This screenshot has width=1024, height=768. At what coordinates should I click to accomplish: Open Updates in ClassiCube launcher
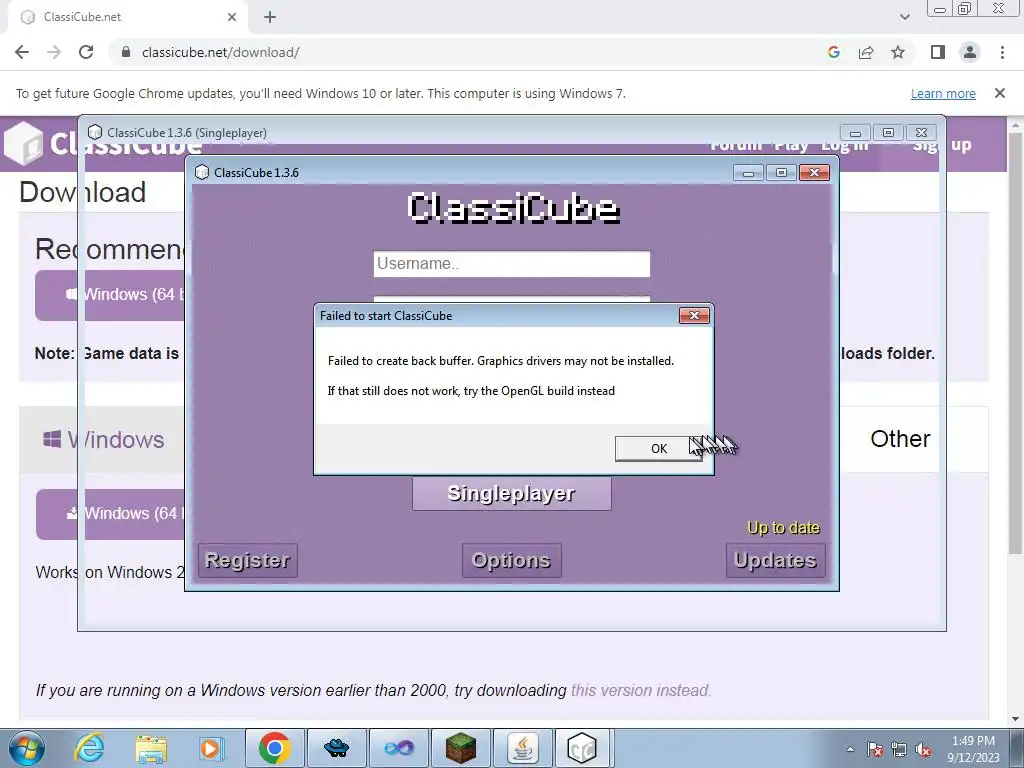click(775, 560)
